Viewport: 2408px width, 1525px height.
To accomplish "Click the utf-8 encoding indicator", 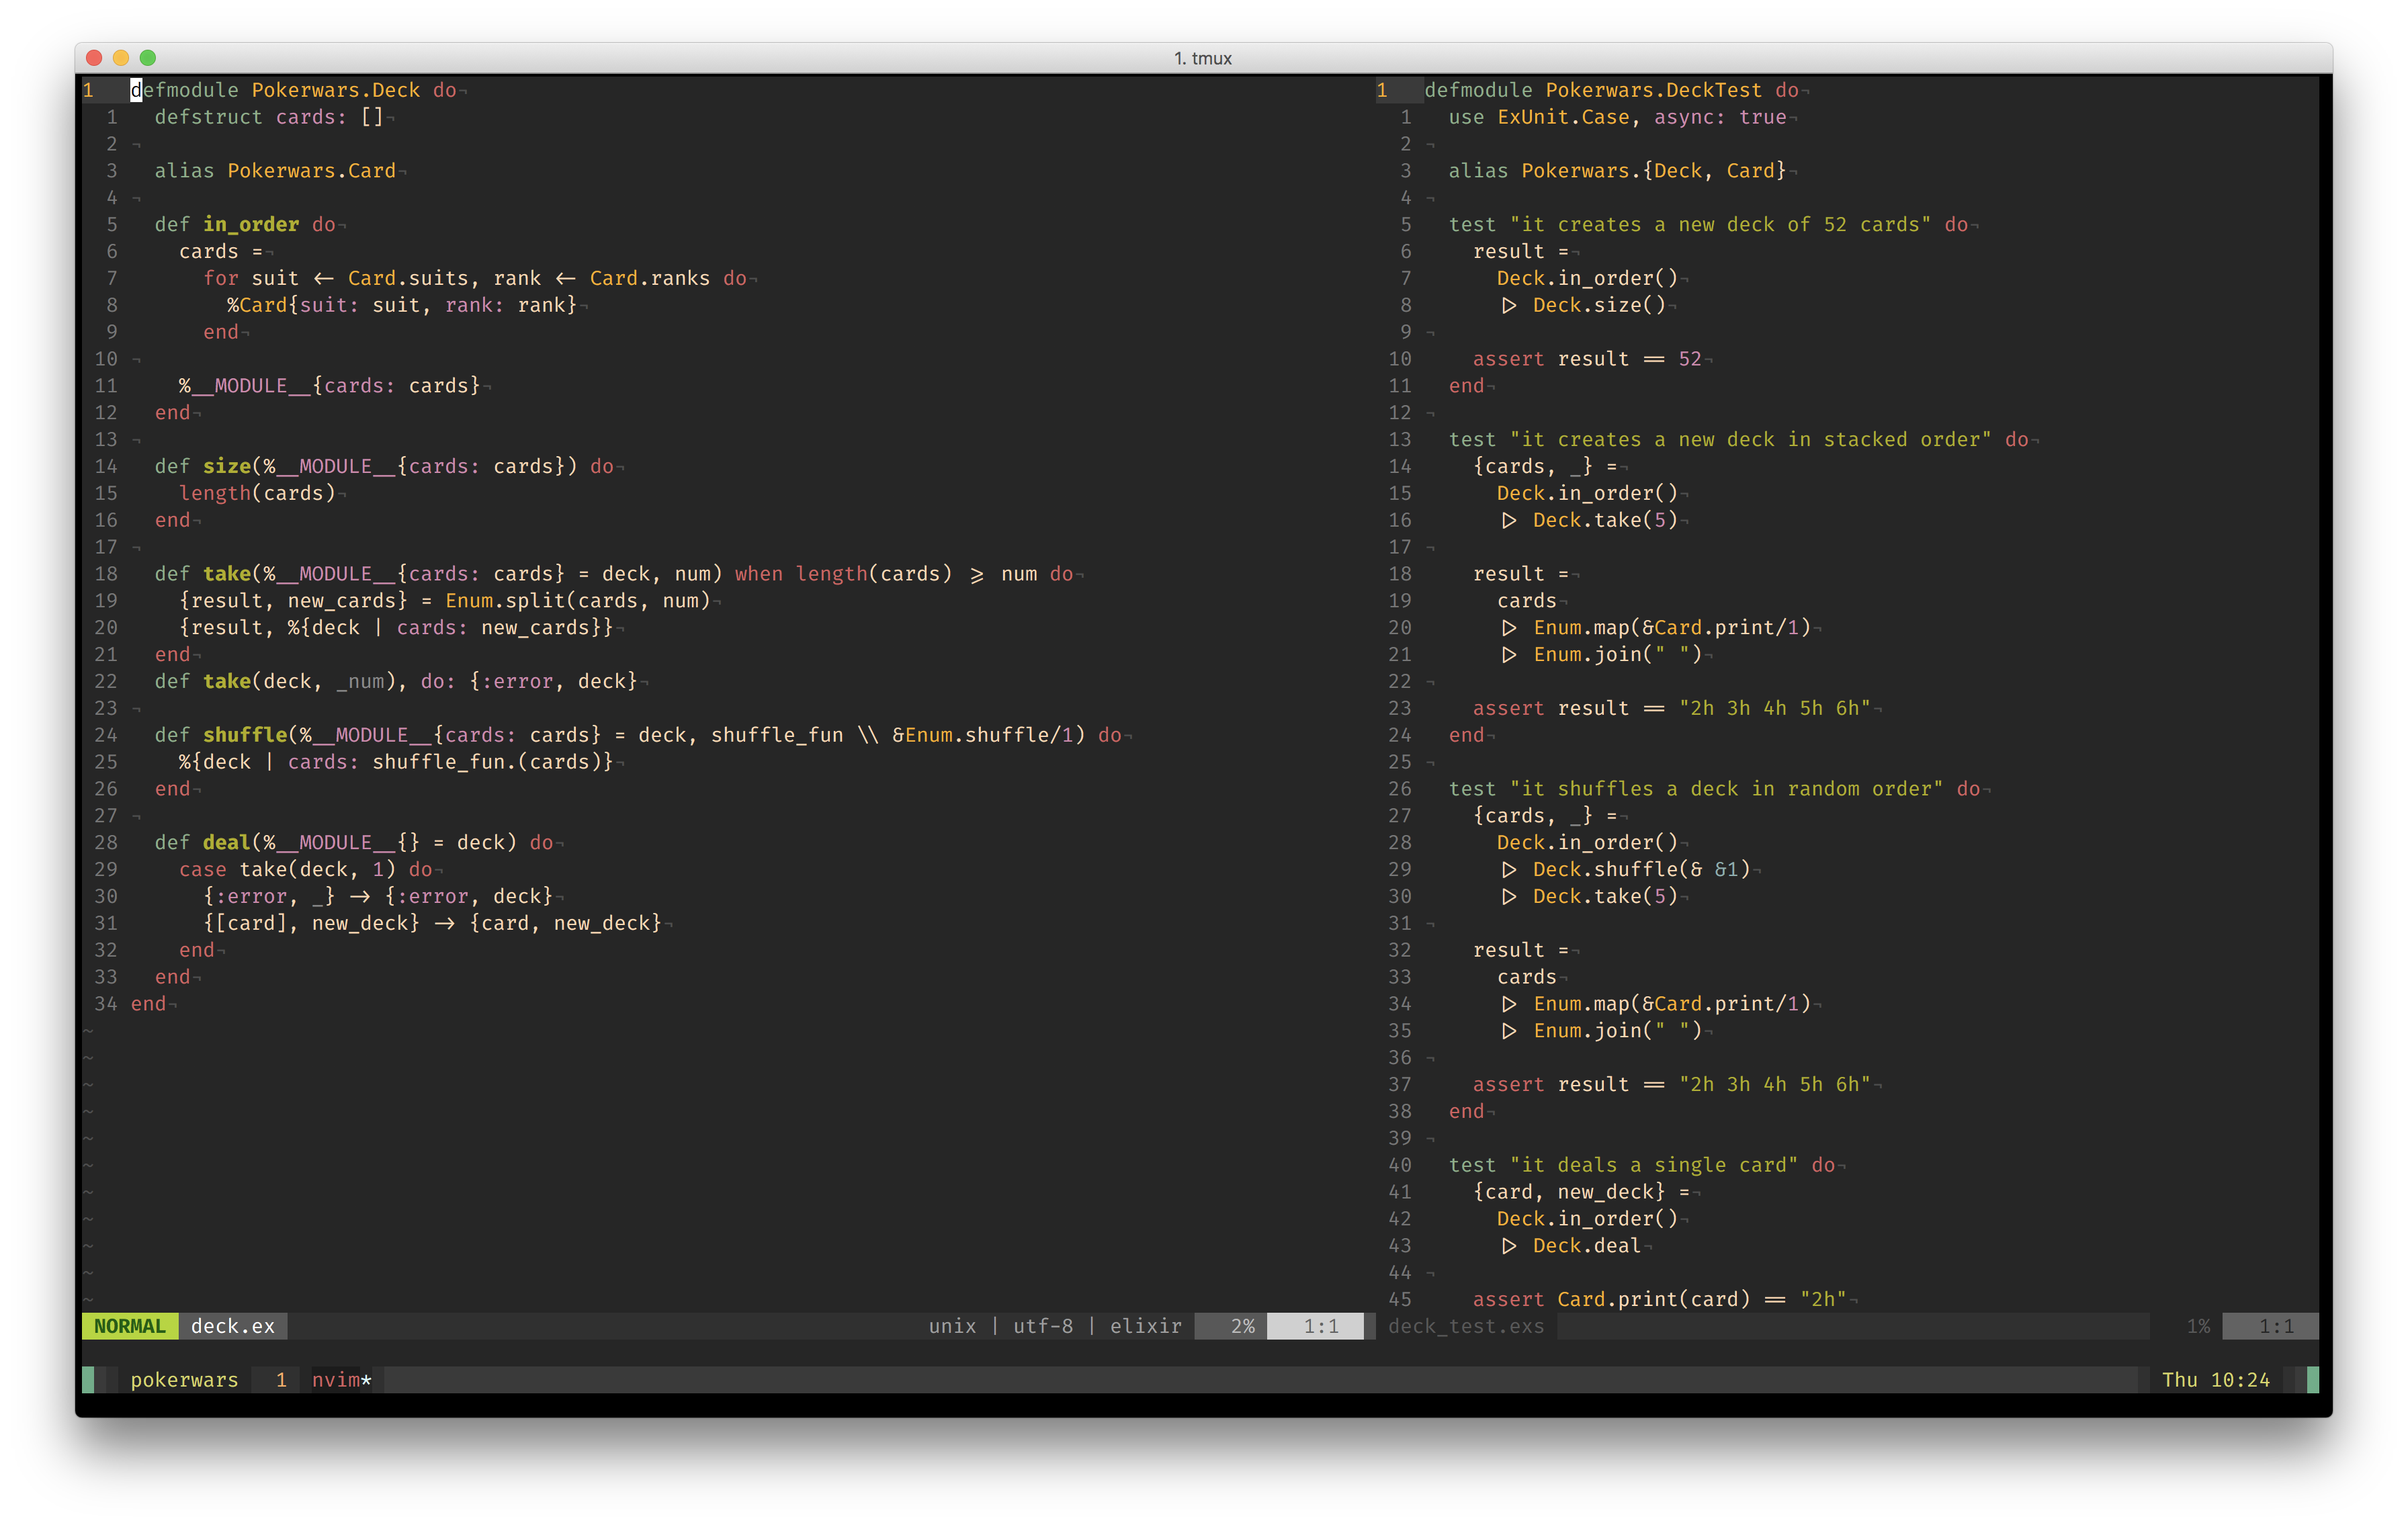I will click(x=1043, y=1326).
